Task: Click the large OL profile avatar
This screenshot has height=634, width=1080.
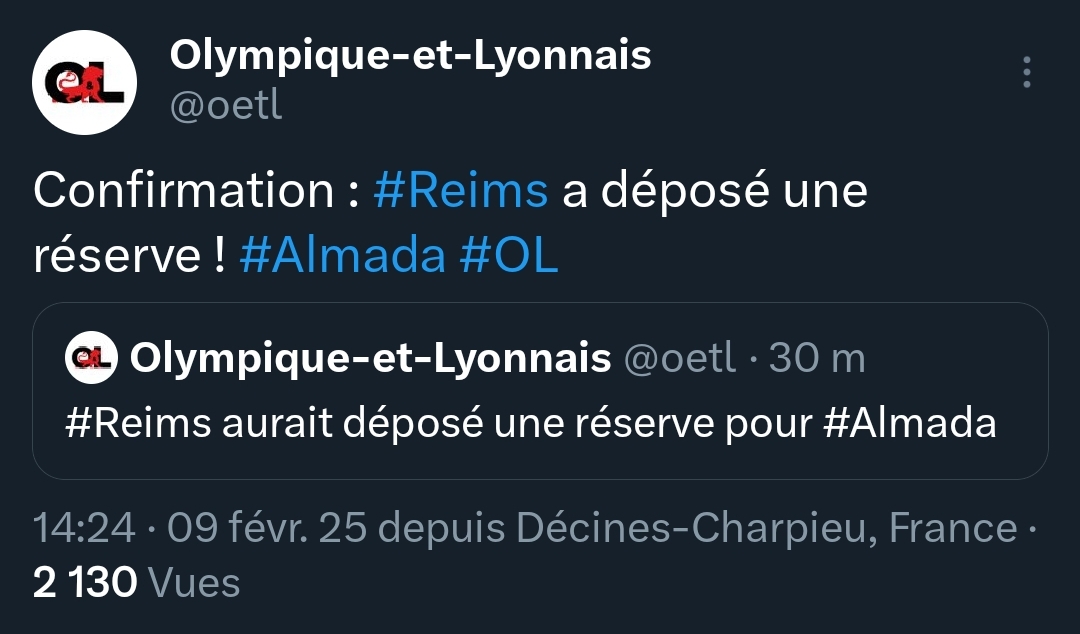Action: pyautogui.click(x=85, y=83)
